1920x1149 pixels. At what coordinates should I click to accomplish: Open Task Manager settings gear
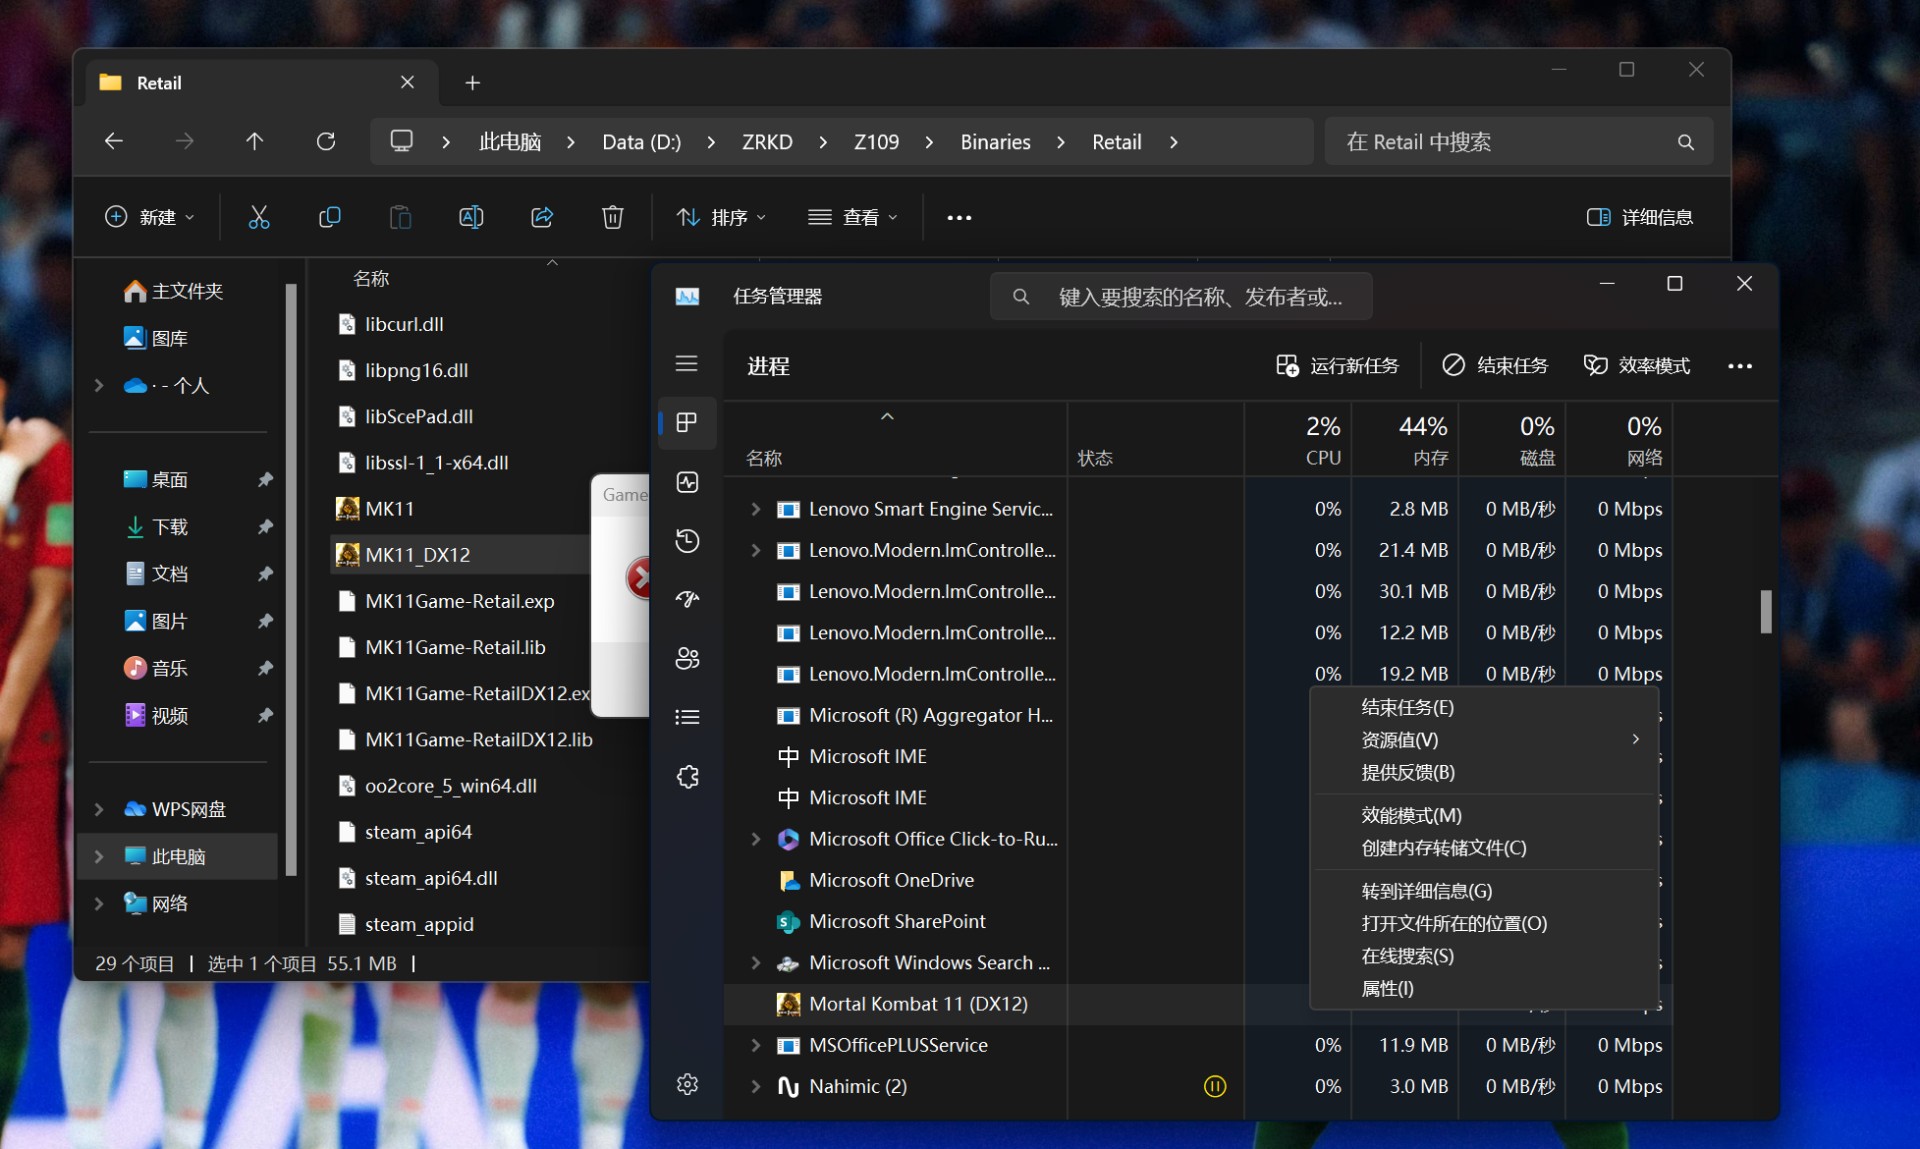coord(687,1084)
